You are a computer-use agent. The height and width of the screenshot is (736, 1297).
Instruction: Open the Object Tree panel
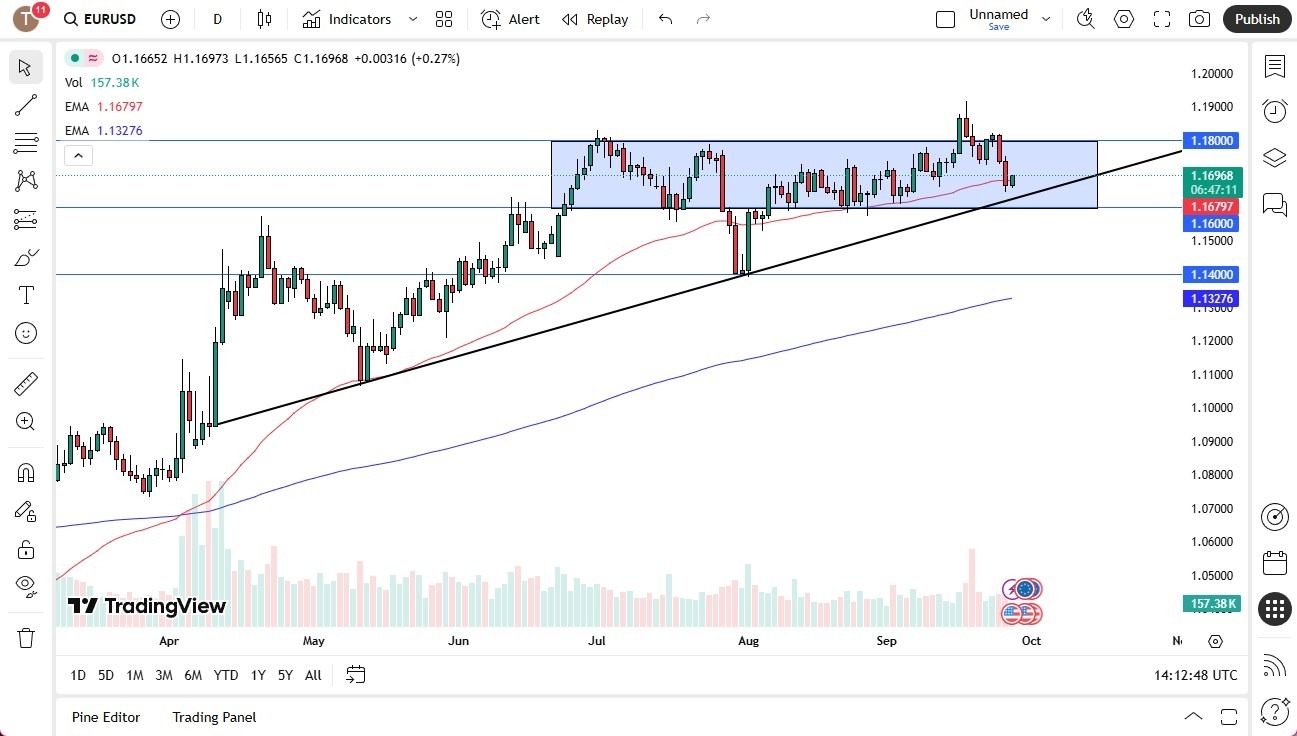point(1274,157)
